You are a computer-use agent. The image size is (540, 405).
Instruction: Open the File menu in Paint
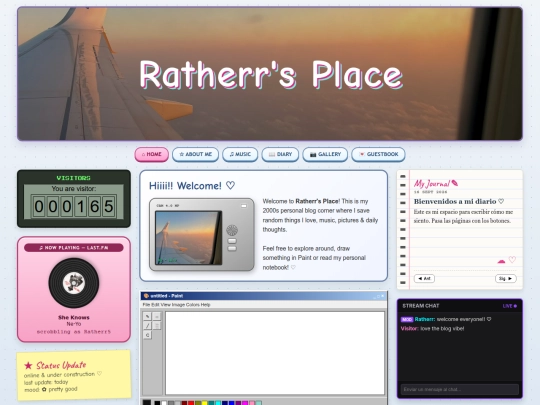(x=146, y=305)
